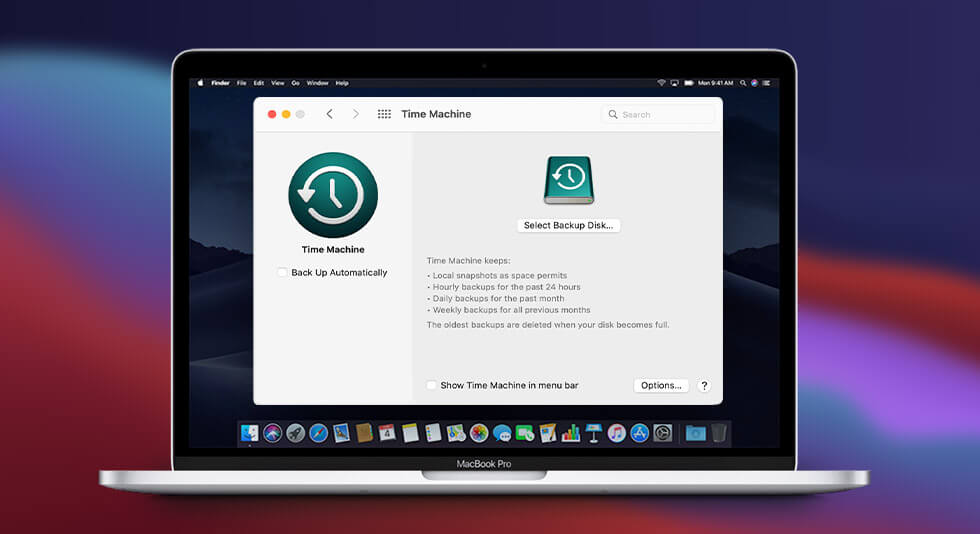This screenshot has height=534, width=980.
Task: Open Keynote from the dock
Action: (x=594, y=433)
